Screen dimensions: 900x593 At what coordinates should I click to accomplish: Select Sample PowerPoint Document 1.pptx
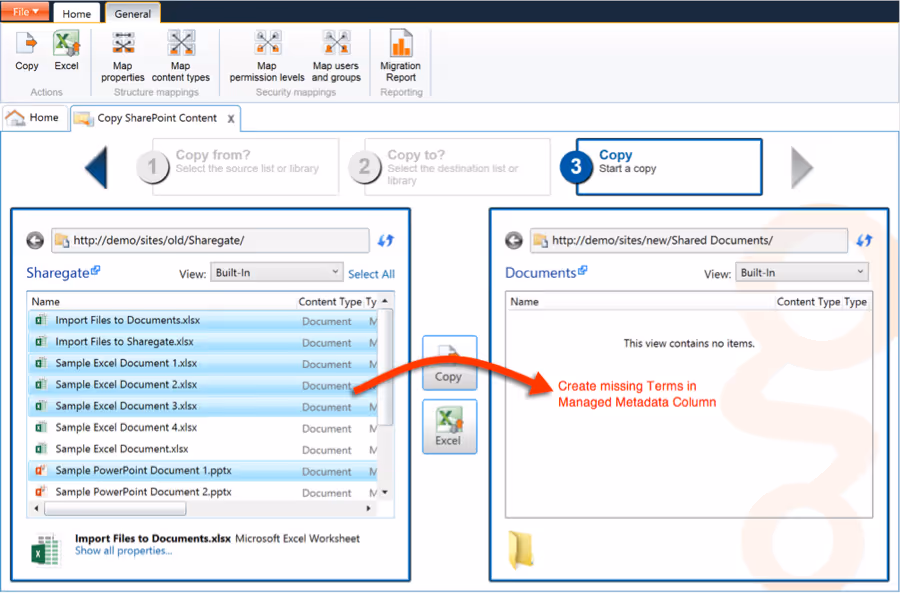tap(203, 471)
